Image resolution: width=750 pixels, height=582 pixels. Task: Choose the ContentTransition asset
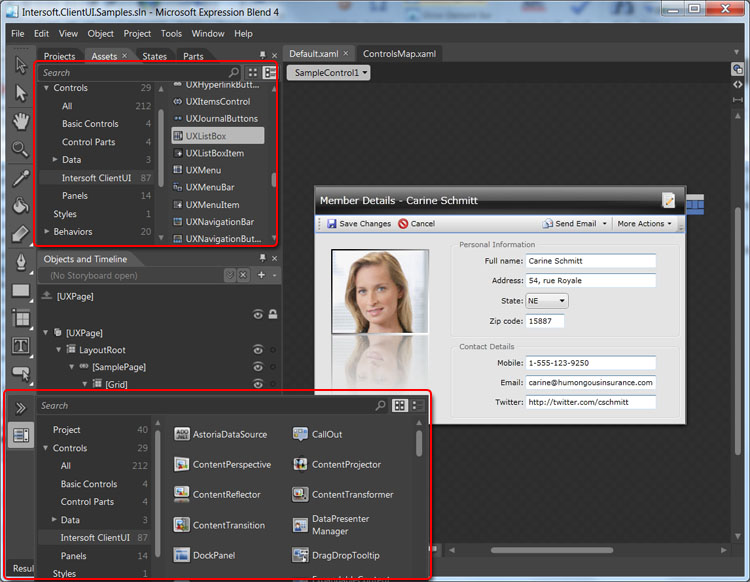[220, 525]
